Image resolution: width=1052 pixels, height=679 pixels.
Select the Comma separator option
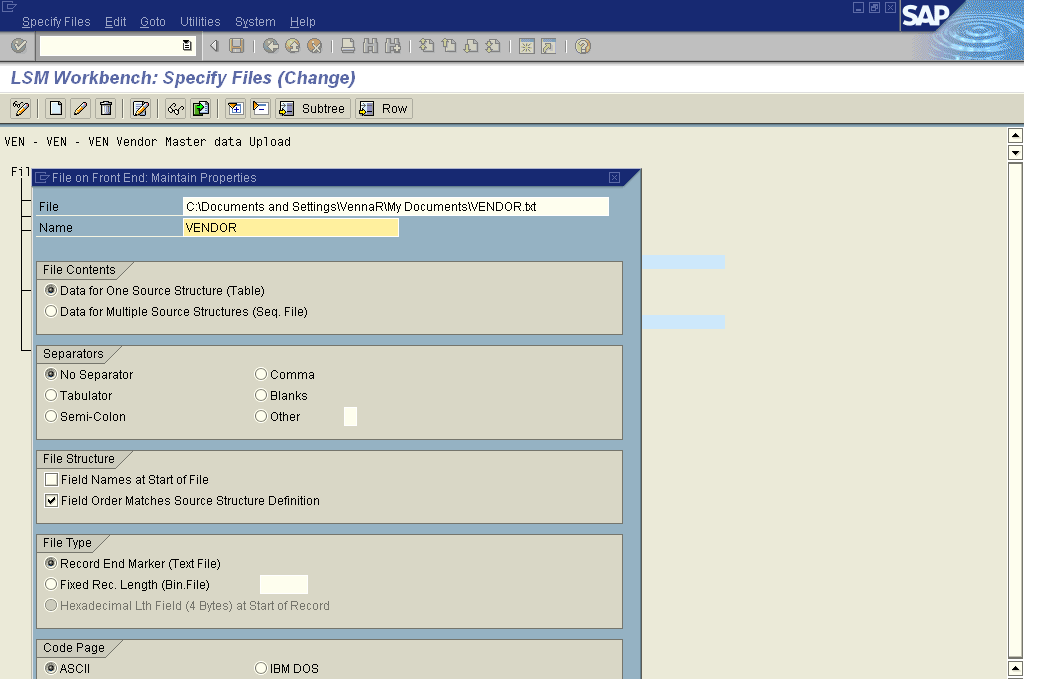click(x=262, y=375)
